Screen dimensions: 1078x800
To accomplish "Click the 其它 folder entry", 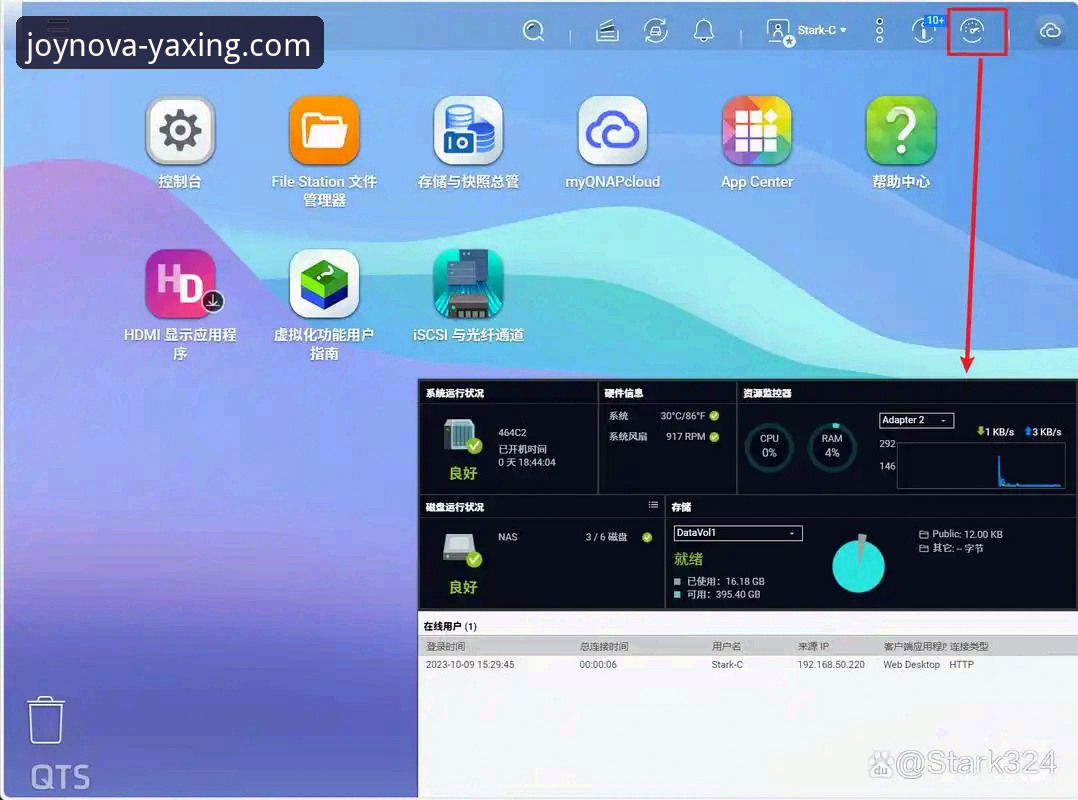I will [952, 548].
